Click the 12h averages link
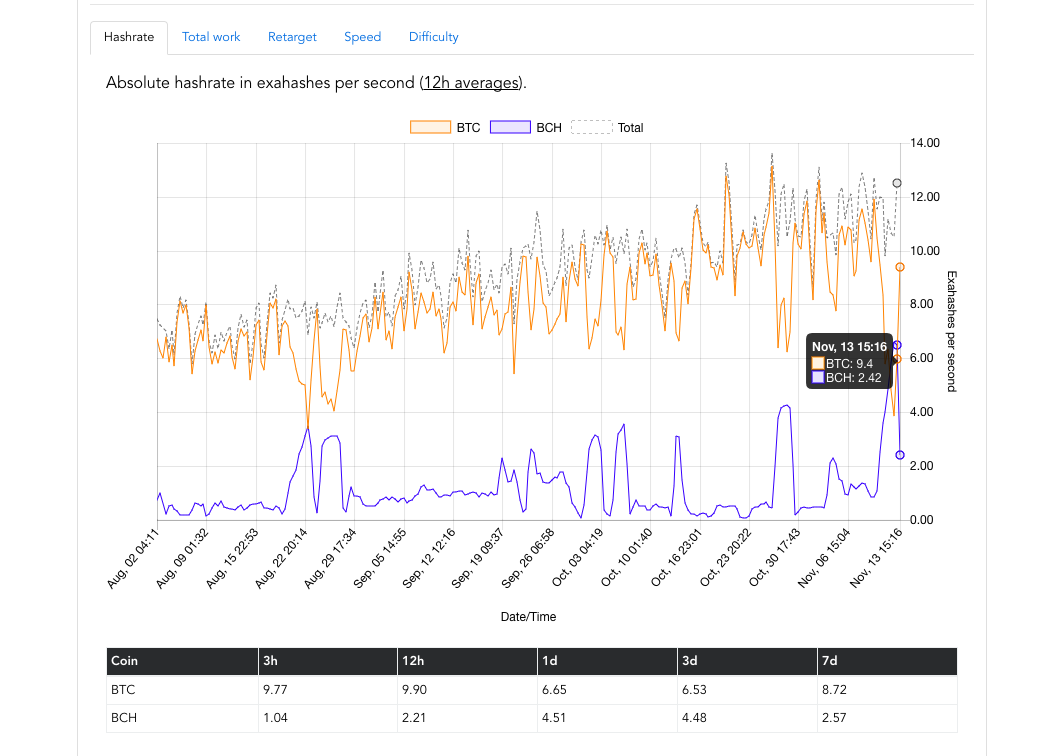The image size is (1055, 756). (x=471, y=83)
